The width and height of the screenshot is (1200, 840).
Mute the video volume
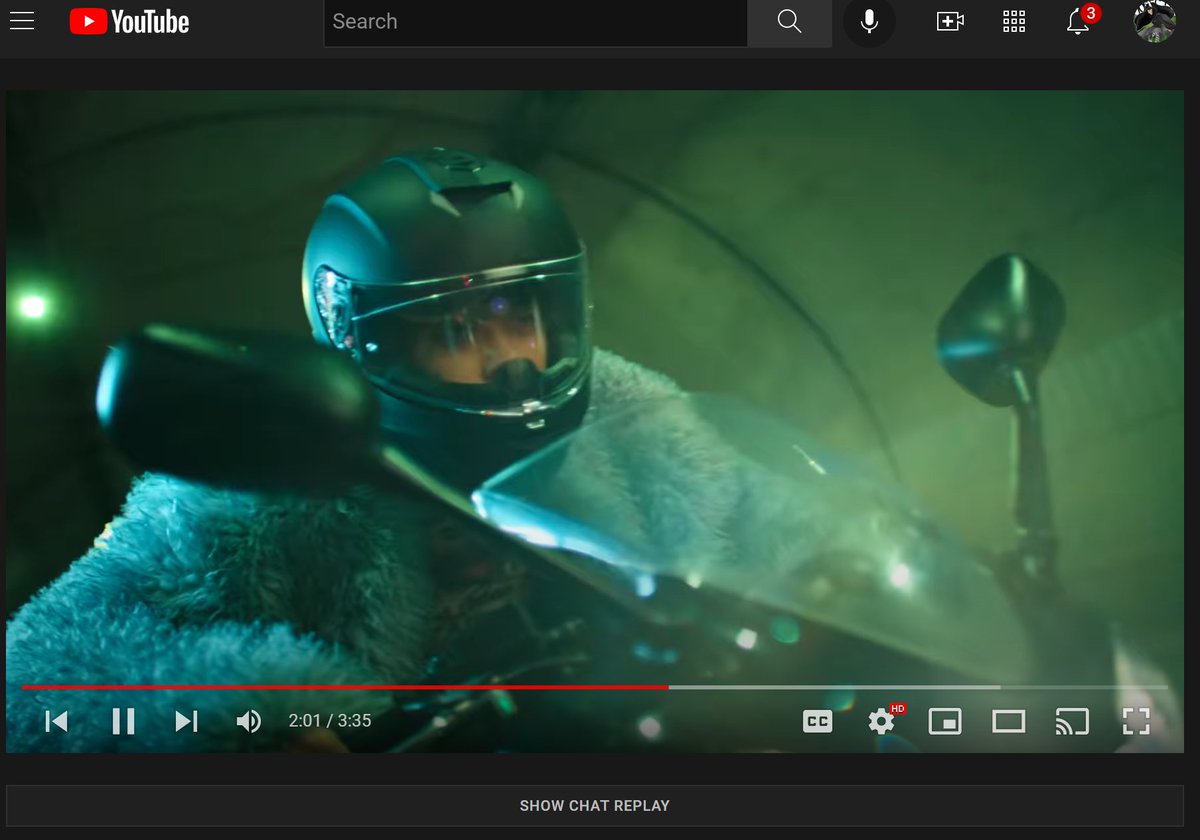[x=249, y=721]
